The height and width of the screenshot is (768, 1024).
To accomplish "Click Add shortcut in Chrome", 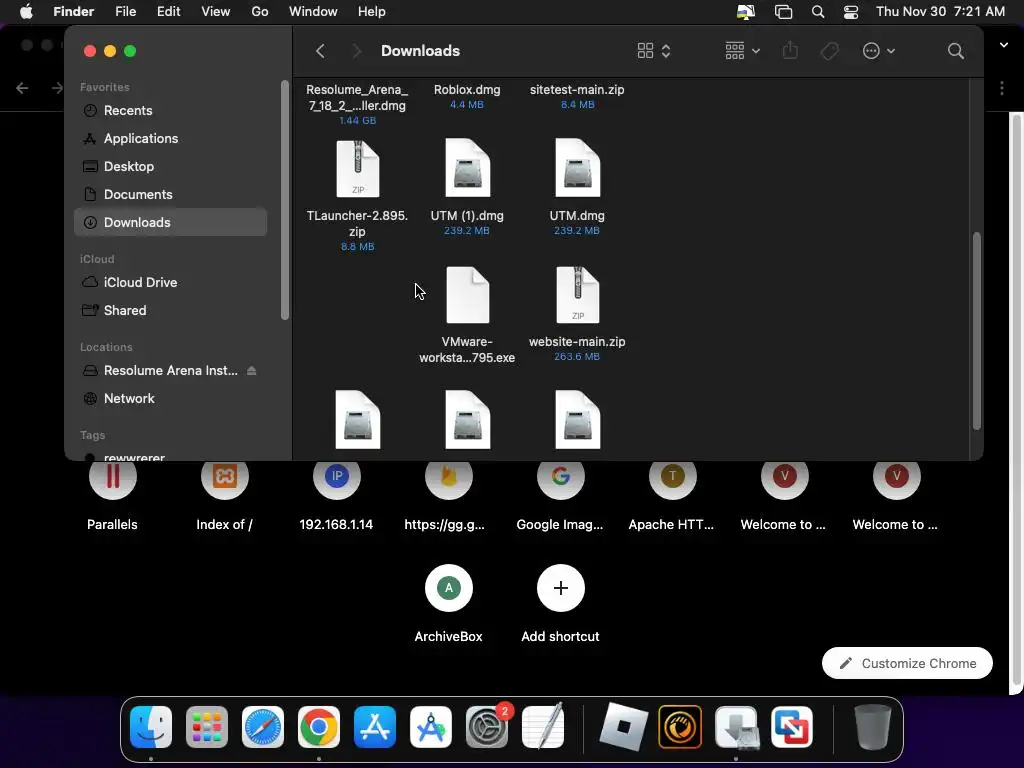I will pos(560,604).
